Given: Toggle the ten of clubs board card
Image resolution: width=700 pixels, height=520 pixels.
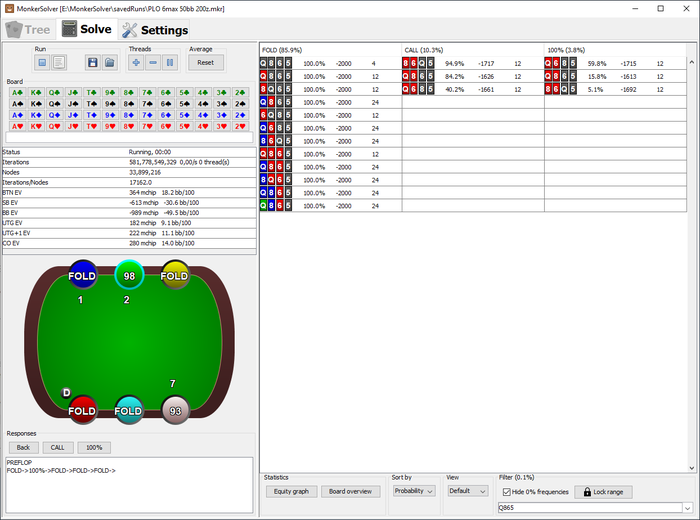Looking at the screenshot, I should point(92,92).
